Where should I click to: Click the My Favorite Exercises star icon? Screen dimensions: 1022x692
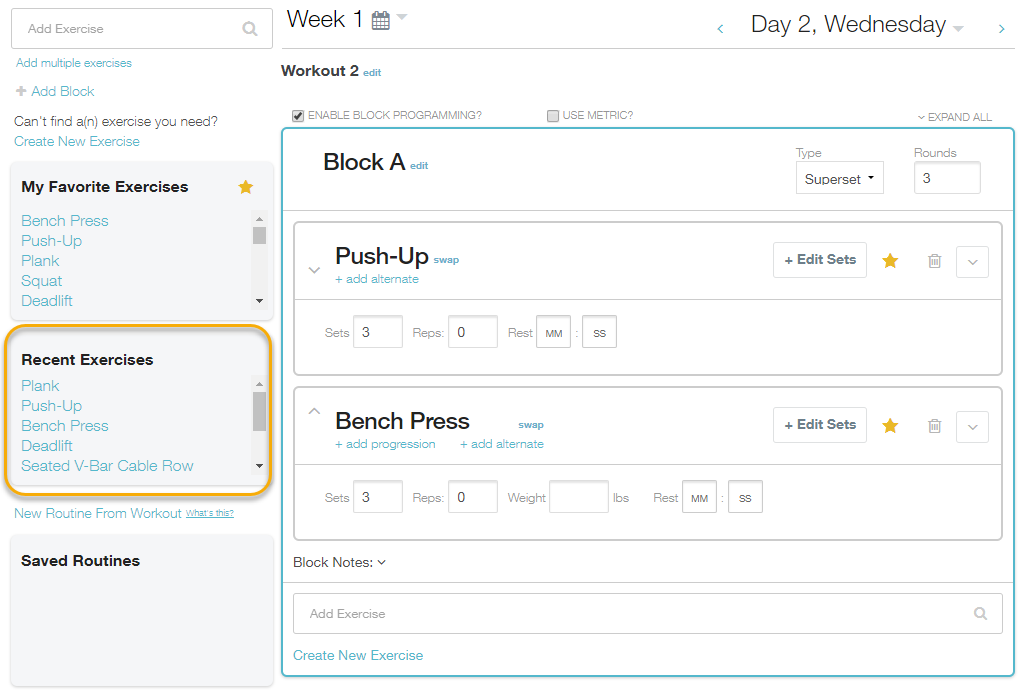coord(246,187)
